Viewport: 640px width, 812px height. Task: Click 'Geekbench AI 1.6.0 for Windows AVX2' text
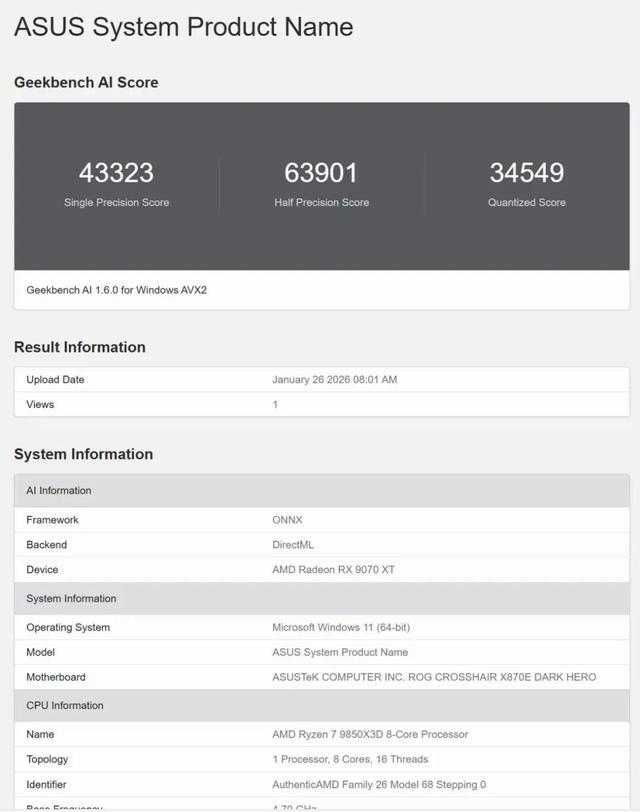point(117,290)
